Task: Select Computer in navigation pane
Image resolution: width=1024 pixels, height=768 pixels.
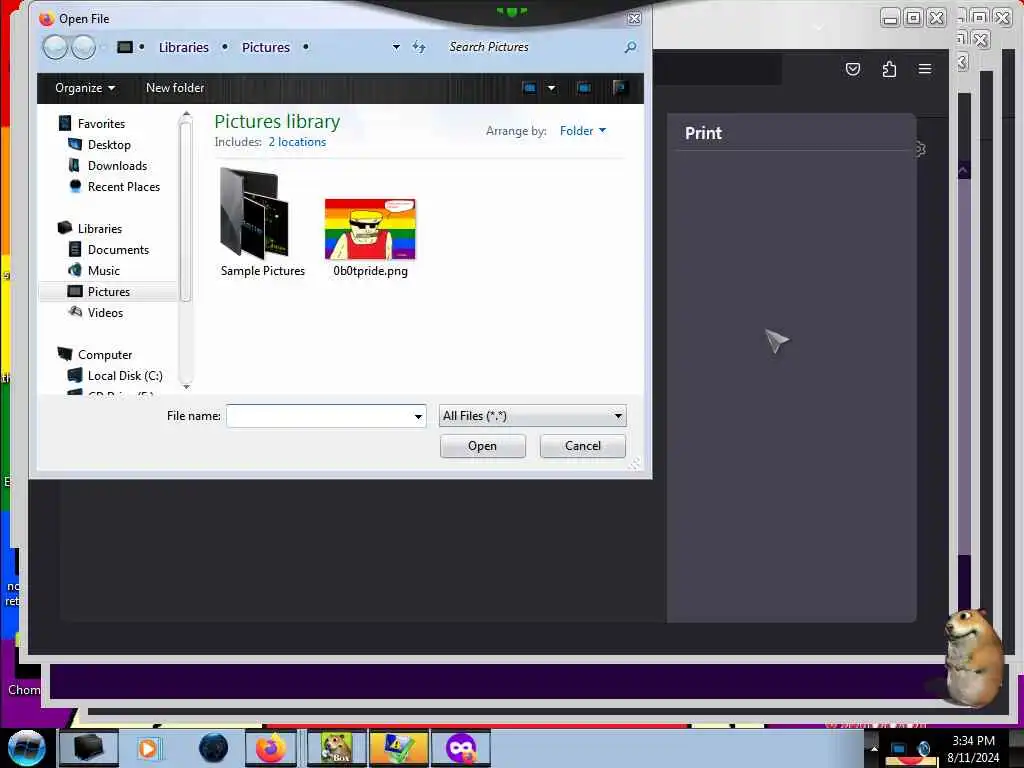Action: point(105,355)
